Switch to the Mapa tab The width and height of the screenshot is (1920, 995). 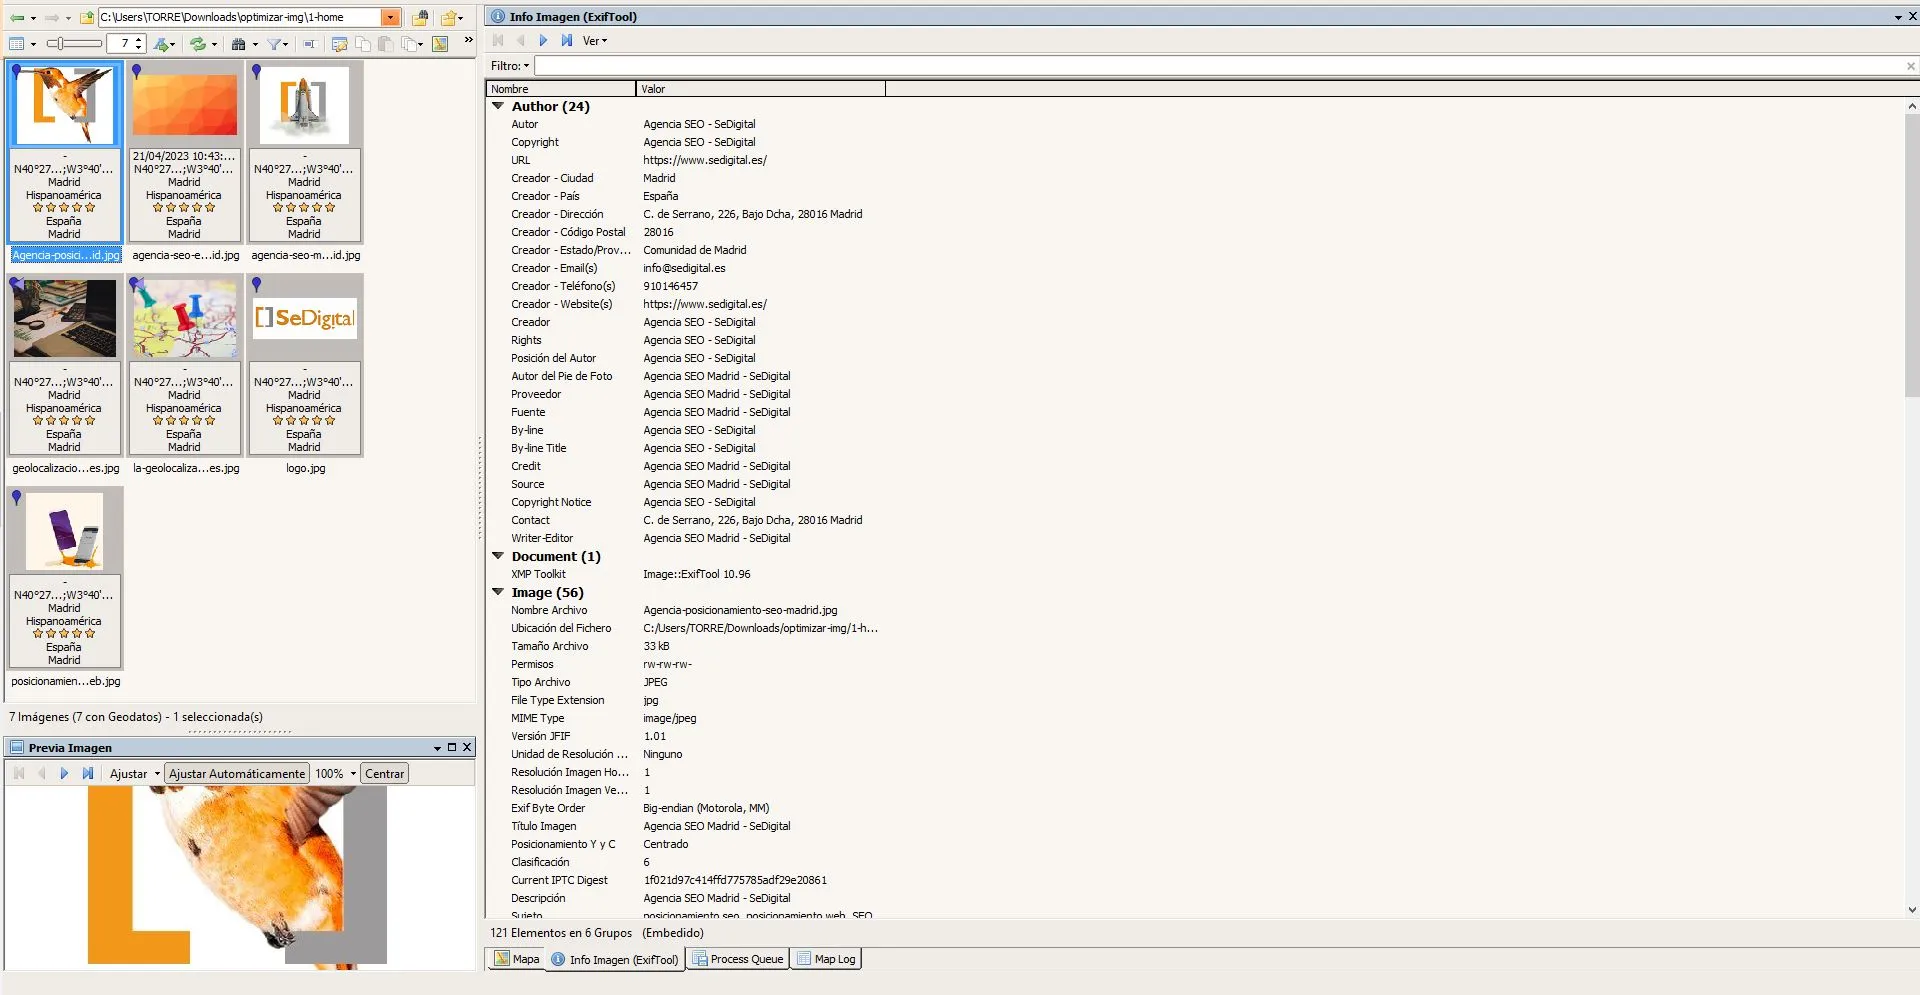(x=517, y=959)
